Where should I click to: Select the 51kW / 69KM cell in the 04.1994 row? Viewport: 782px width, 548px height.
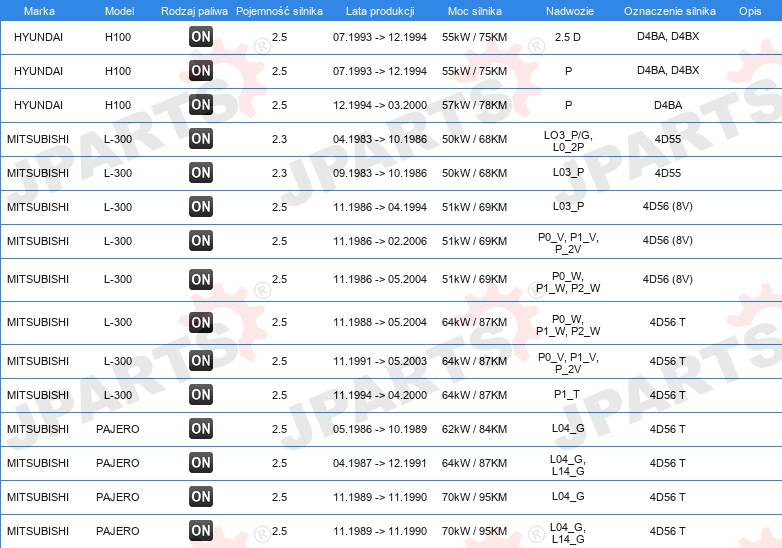click(474, 207)
